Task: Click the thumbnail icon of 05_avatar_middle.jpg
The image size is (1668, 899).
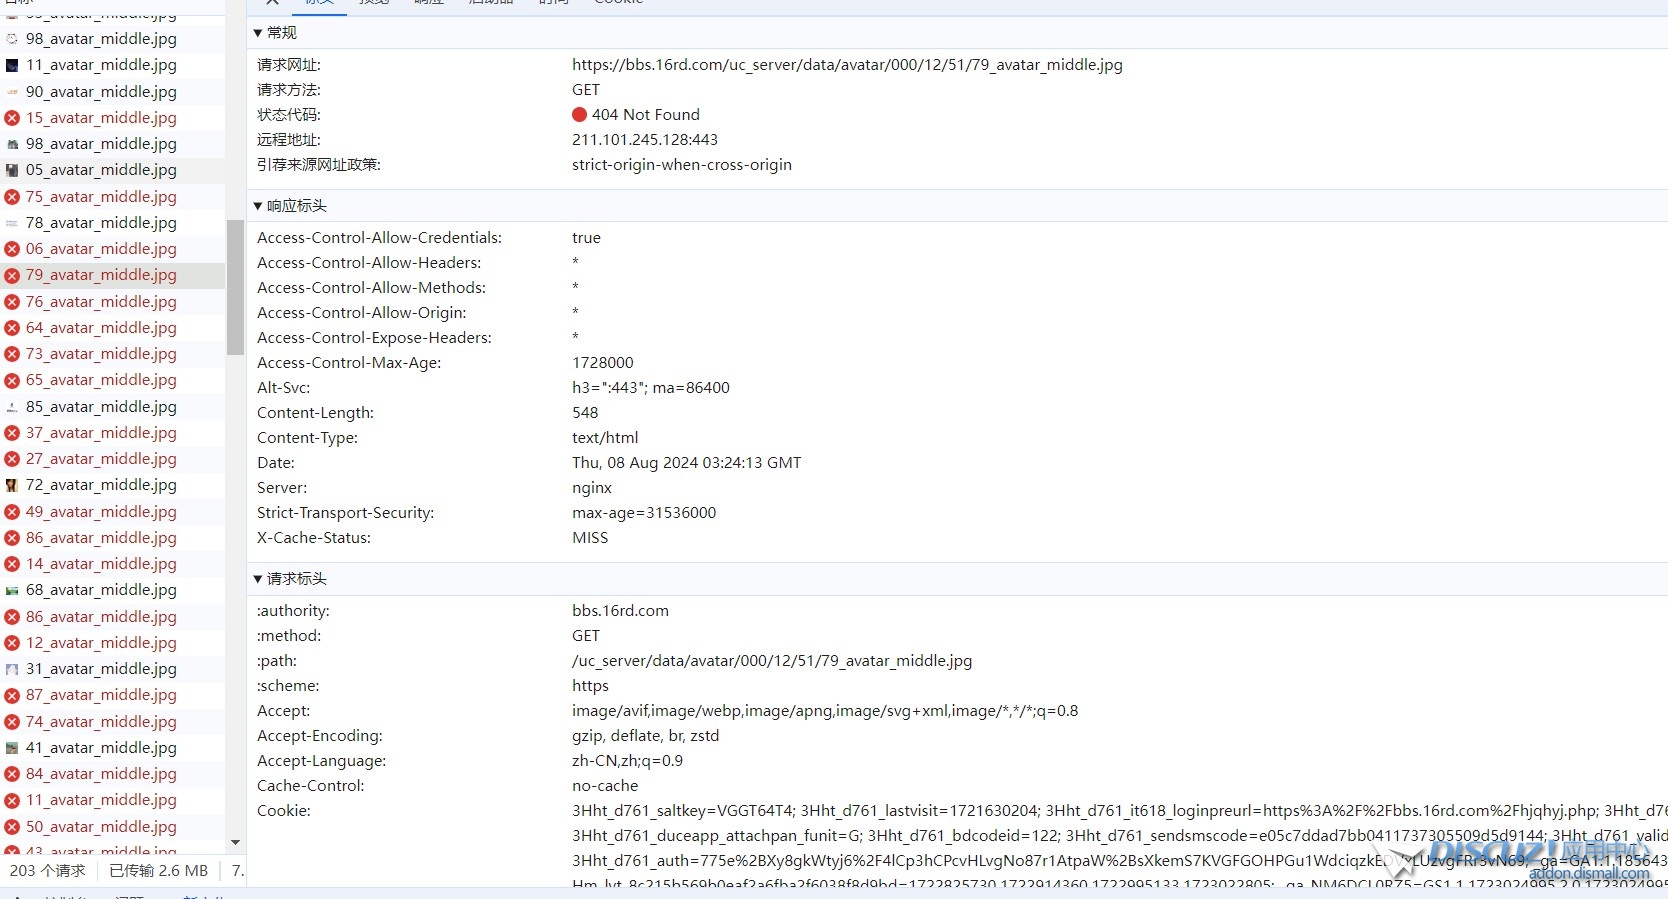Action: [12, 170]
